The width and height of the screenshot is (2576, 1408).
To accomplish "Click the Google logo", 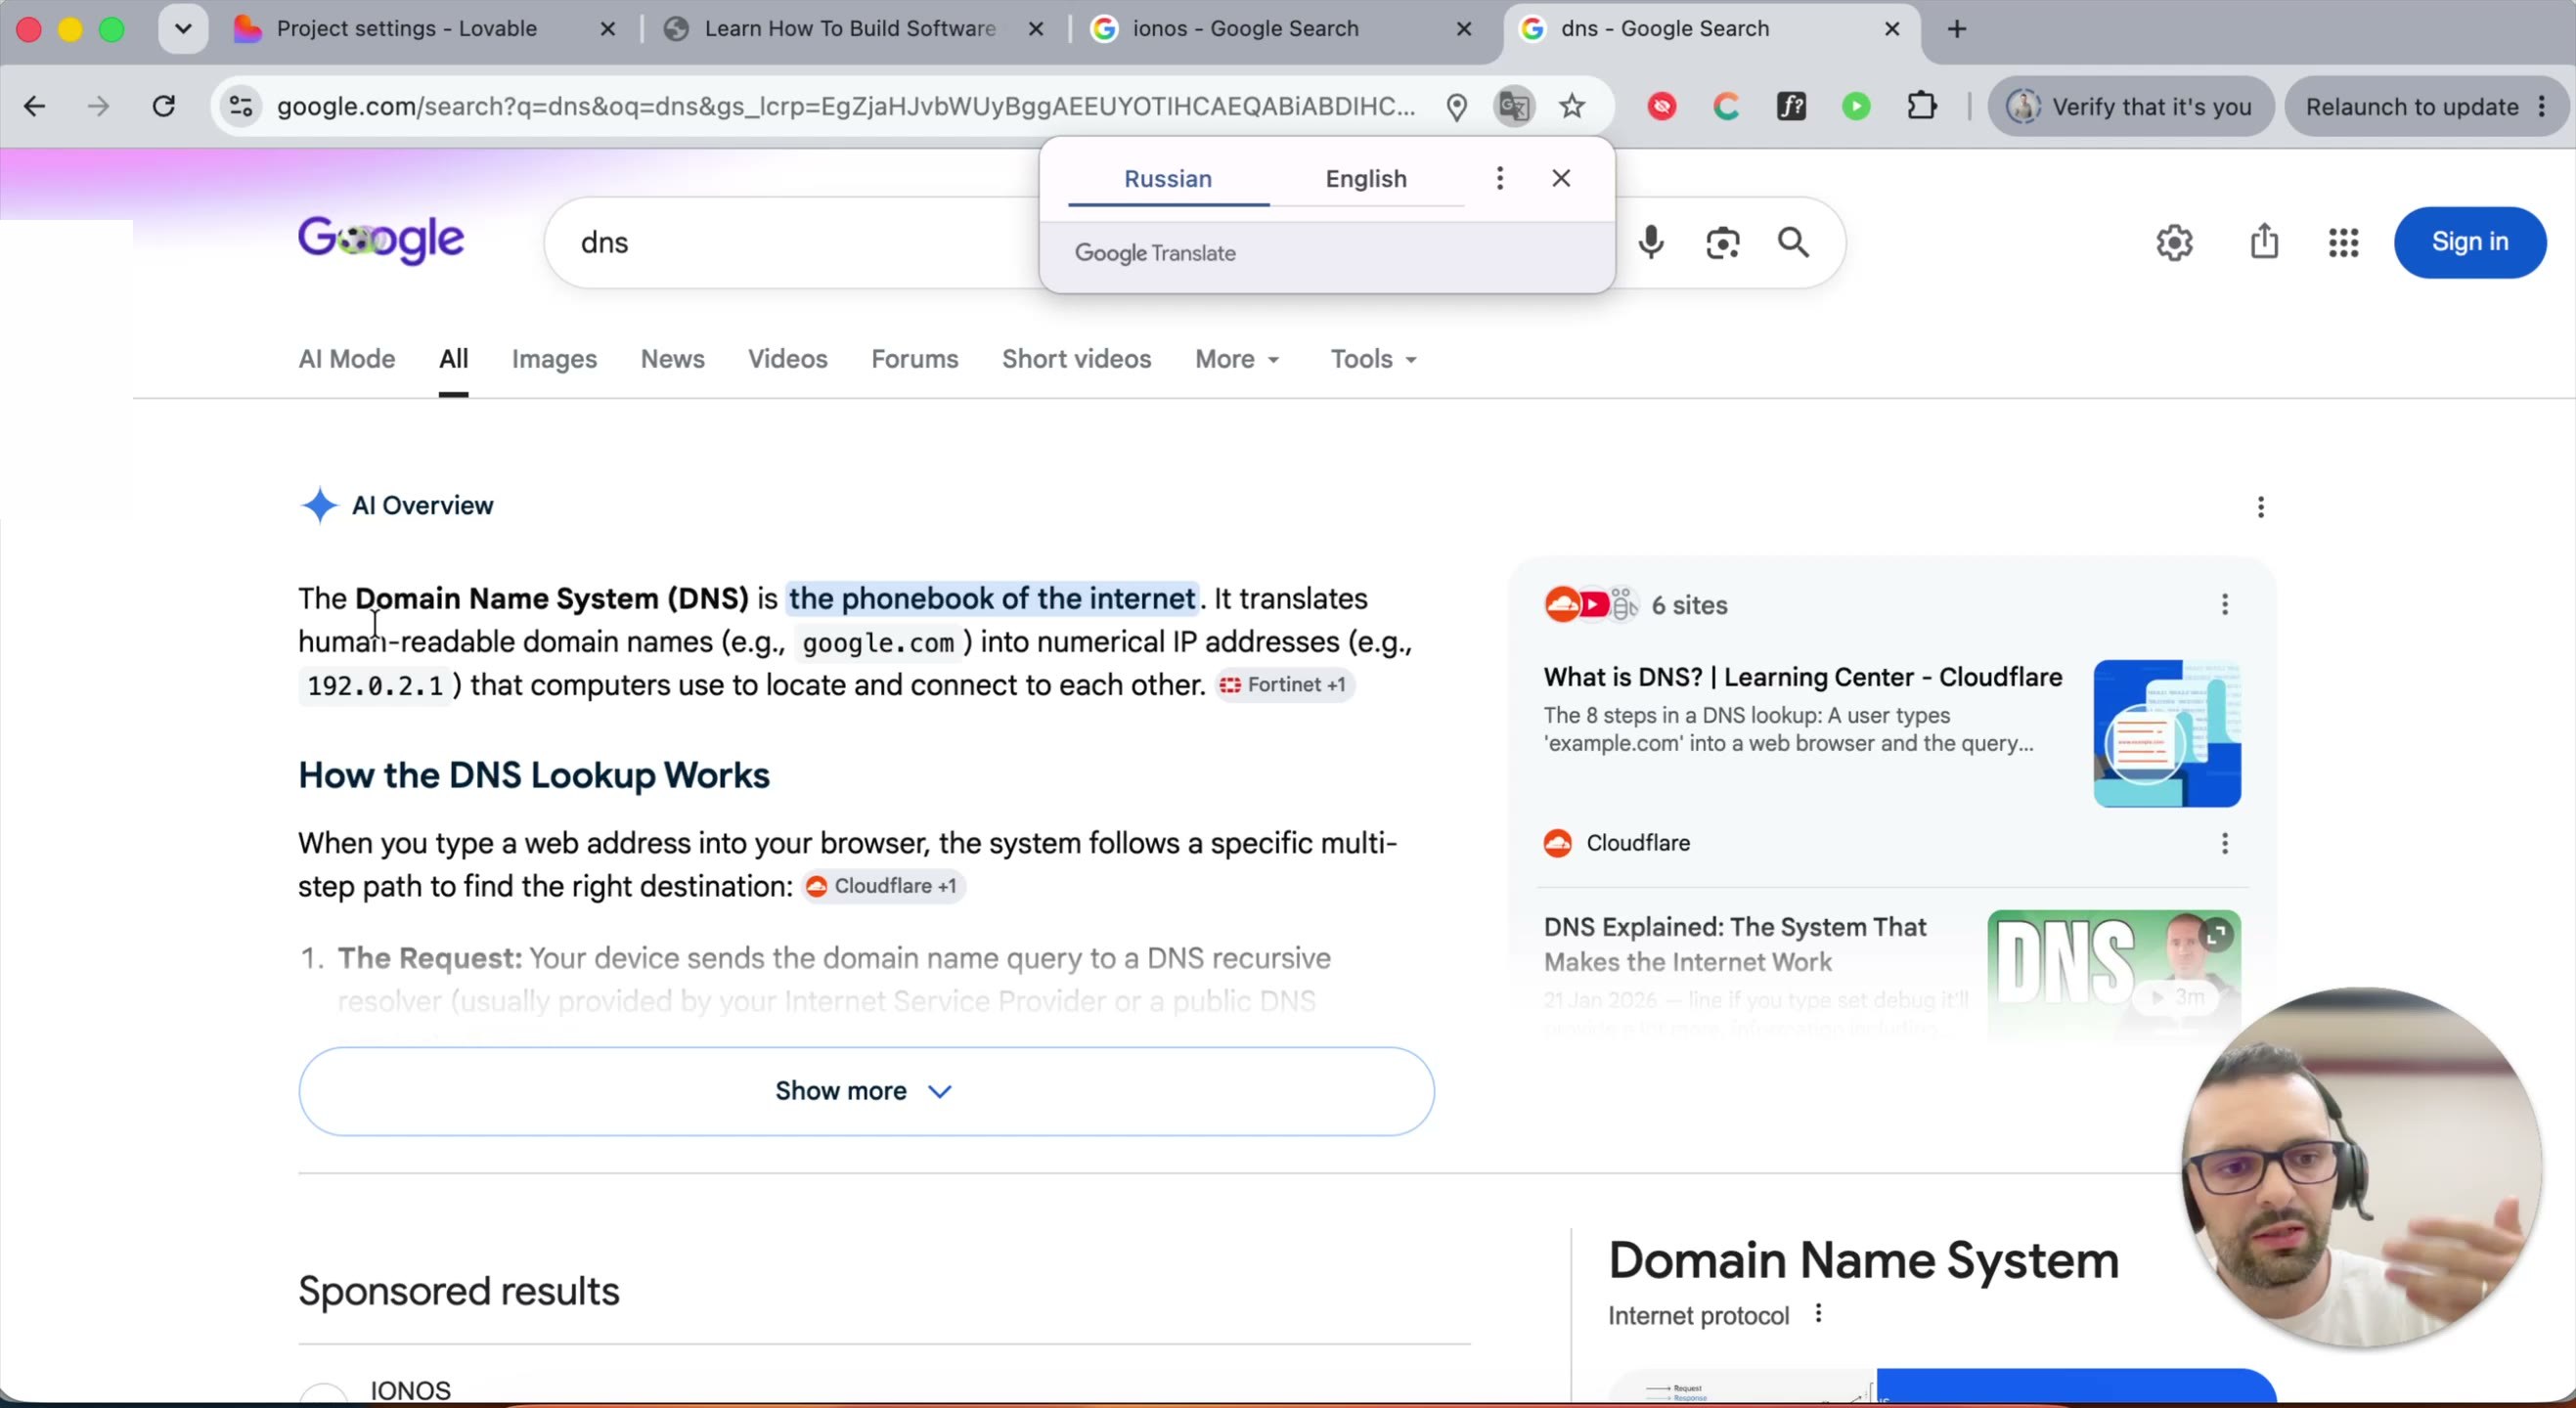I will [x=381, y=240].
